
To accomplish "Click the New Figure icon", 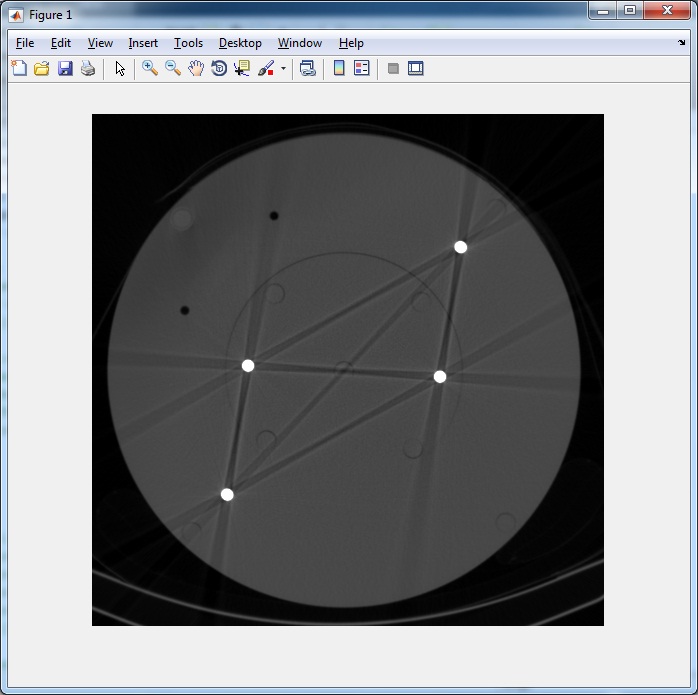I will 19,69.
